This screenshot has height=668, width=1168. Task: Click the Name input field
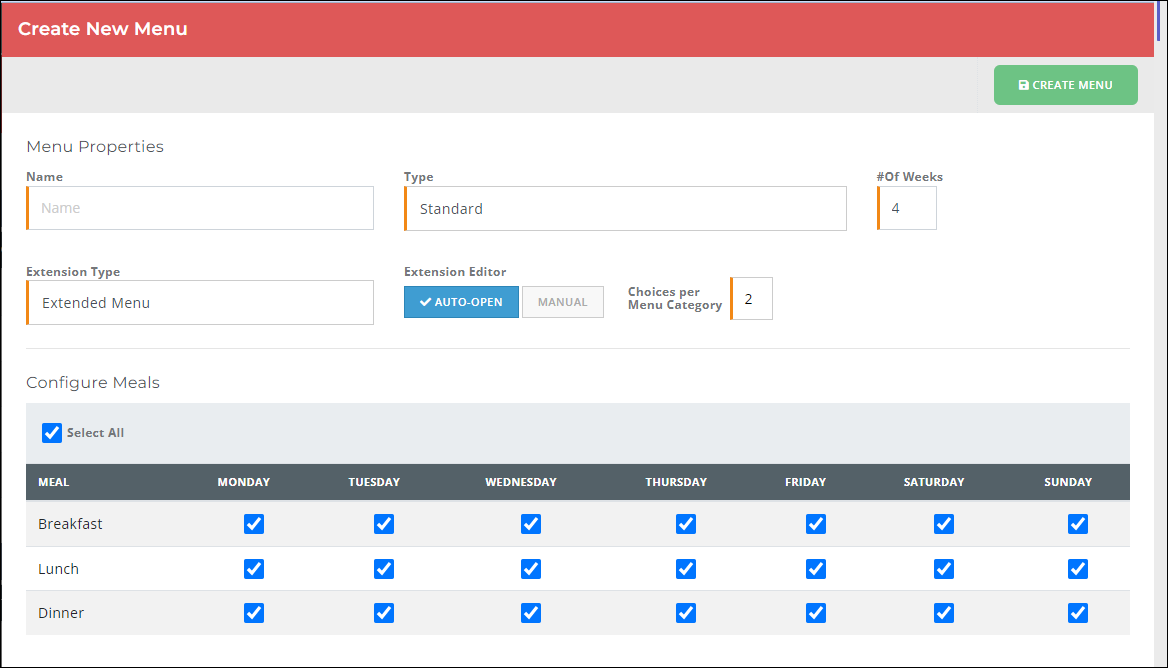[x=200, y=208]
